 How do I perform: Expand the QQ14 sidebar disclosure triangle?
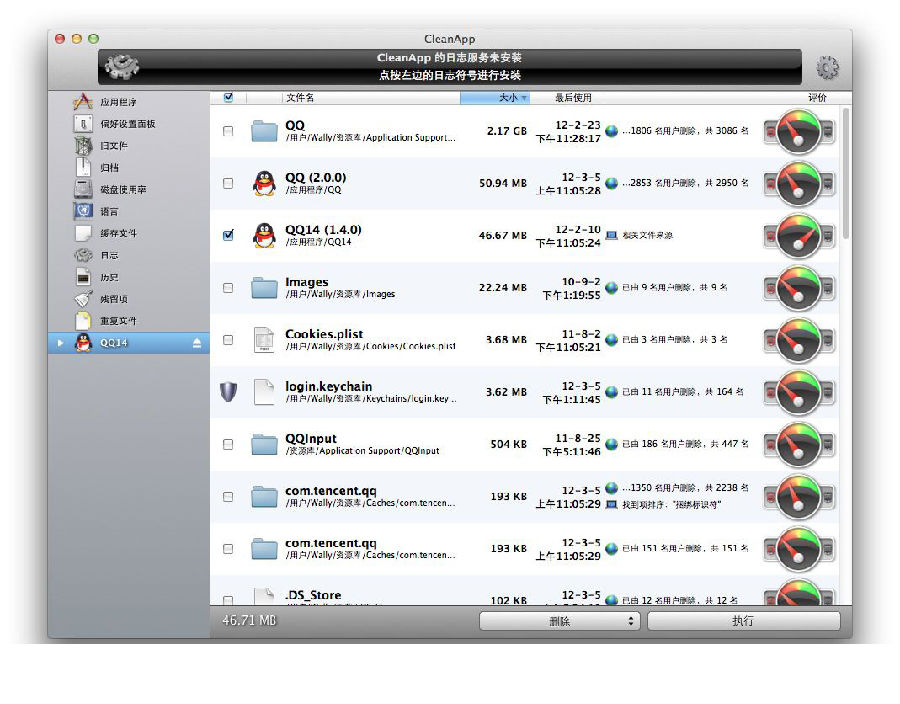coord(60,344)
